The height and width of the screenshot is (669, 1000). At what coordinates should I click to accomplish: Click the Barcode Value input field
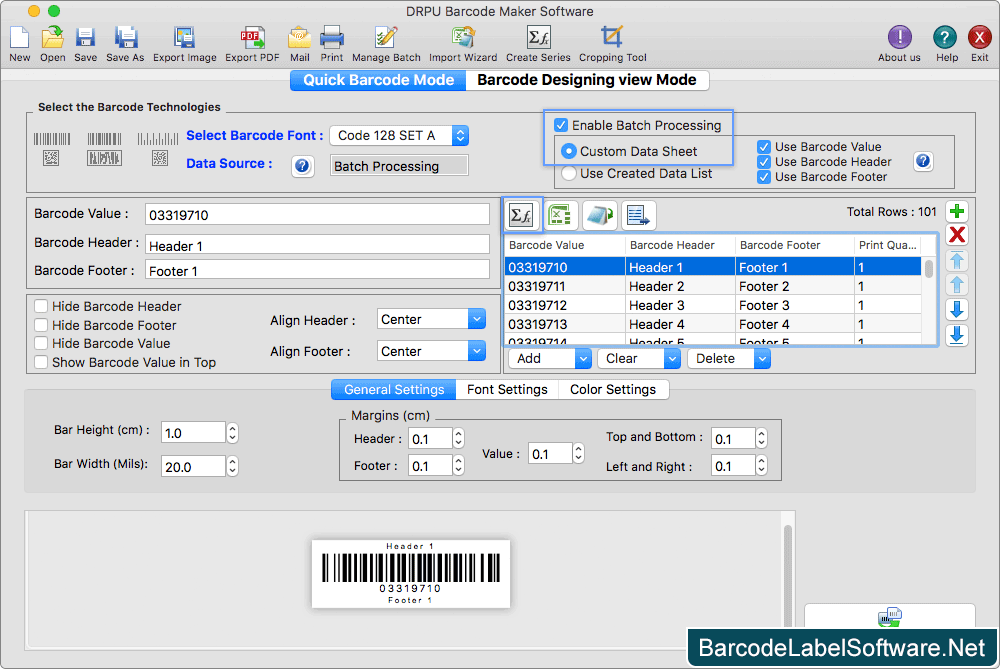318,215
